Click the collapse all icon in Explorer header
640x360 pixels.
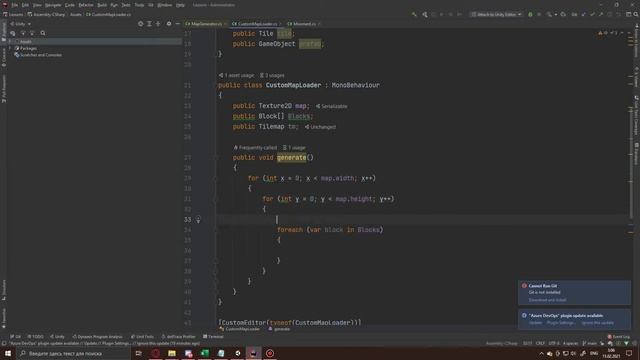(158, 24)
